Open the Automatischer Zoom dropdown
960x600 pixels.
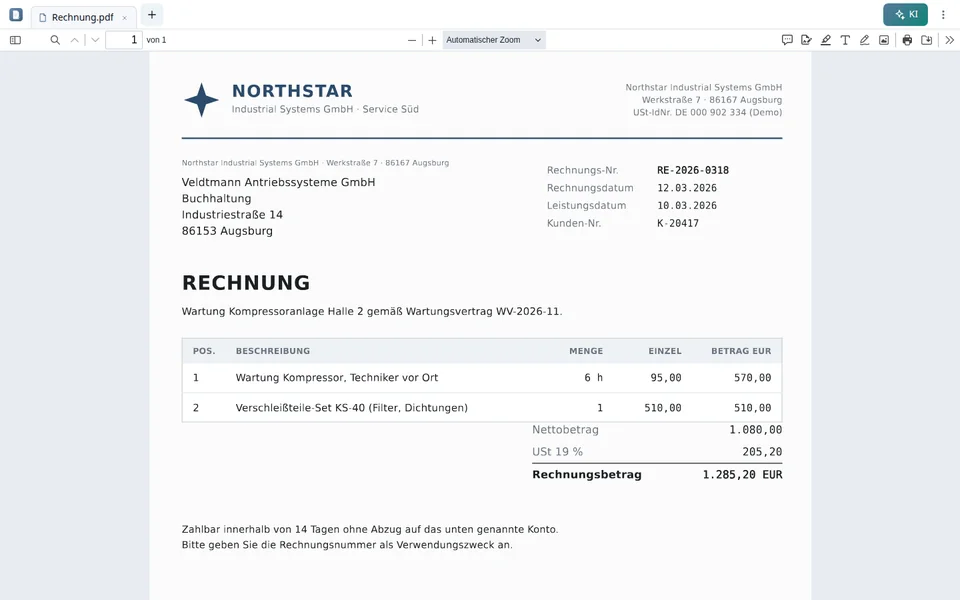click(493, 40)
